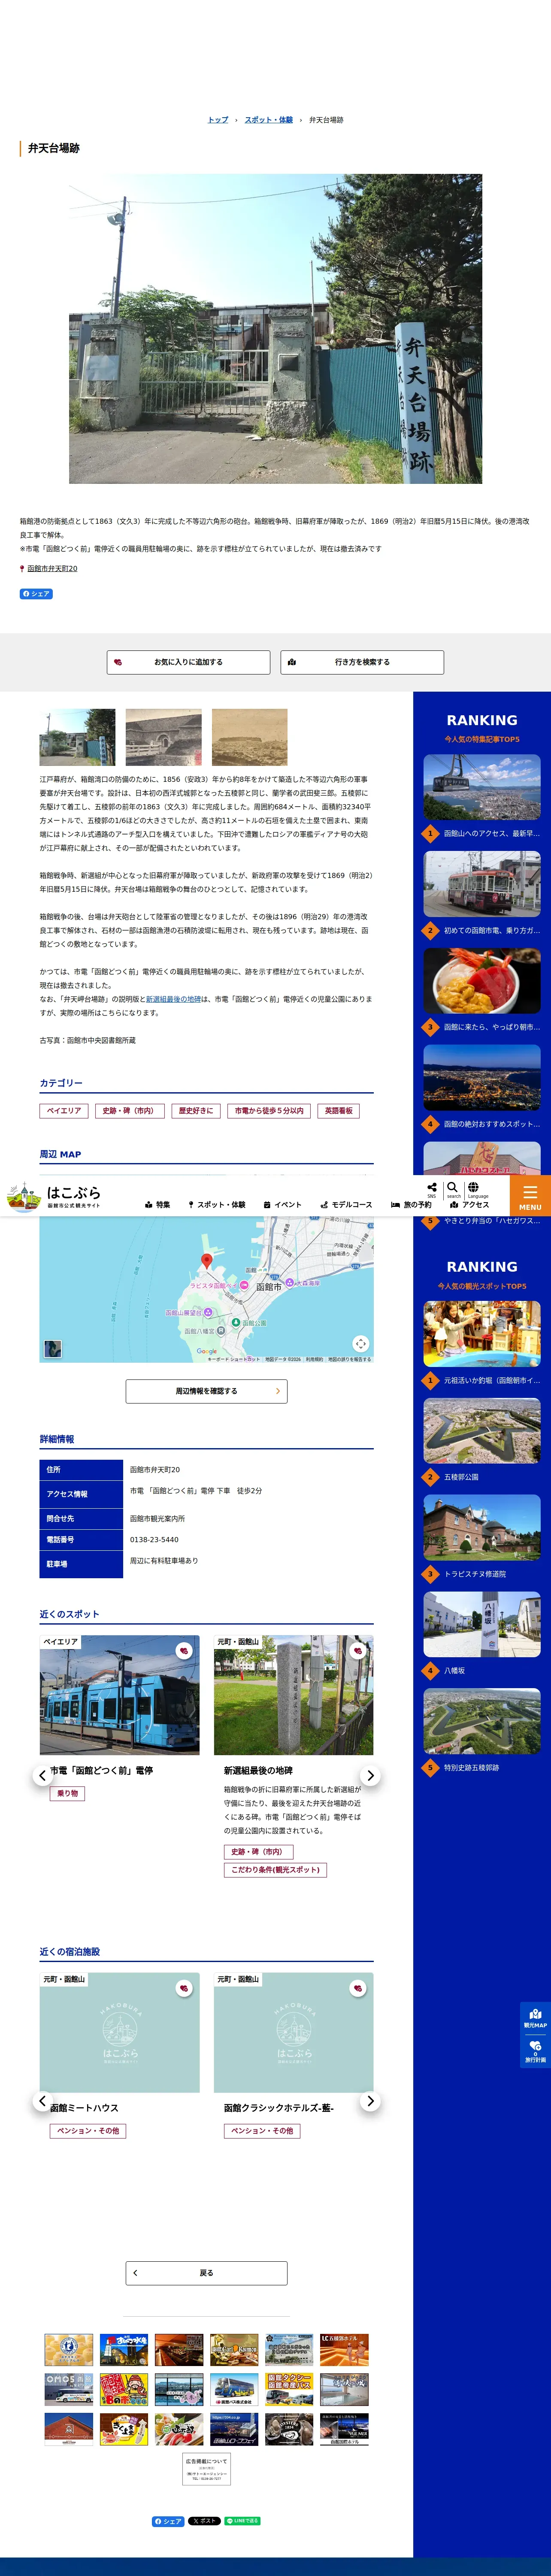The image size is (551, 2576).
Task: Click the LINEで送る button in footer
Action: 242,2521
